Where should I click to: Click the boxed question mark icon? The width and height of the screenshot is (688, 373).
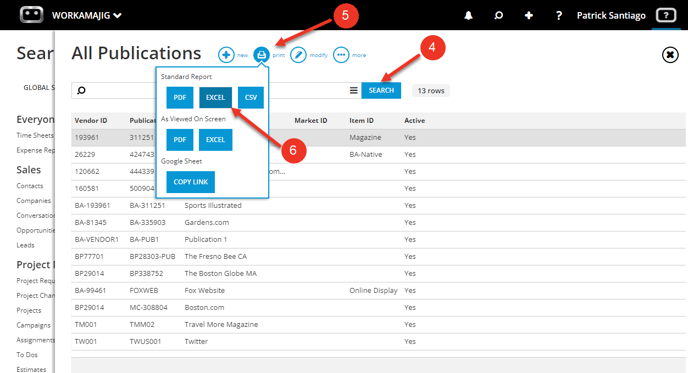coord(666,15)
